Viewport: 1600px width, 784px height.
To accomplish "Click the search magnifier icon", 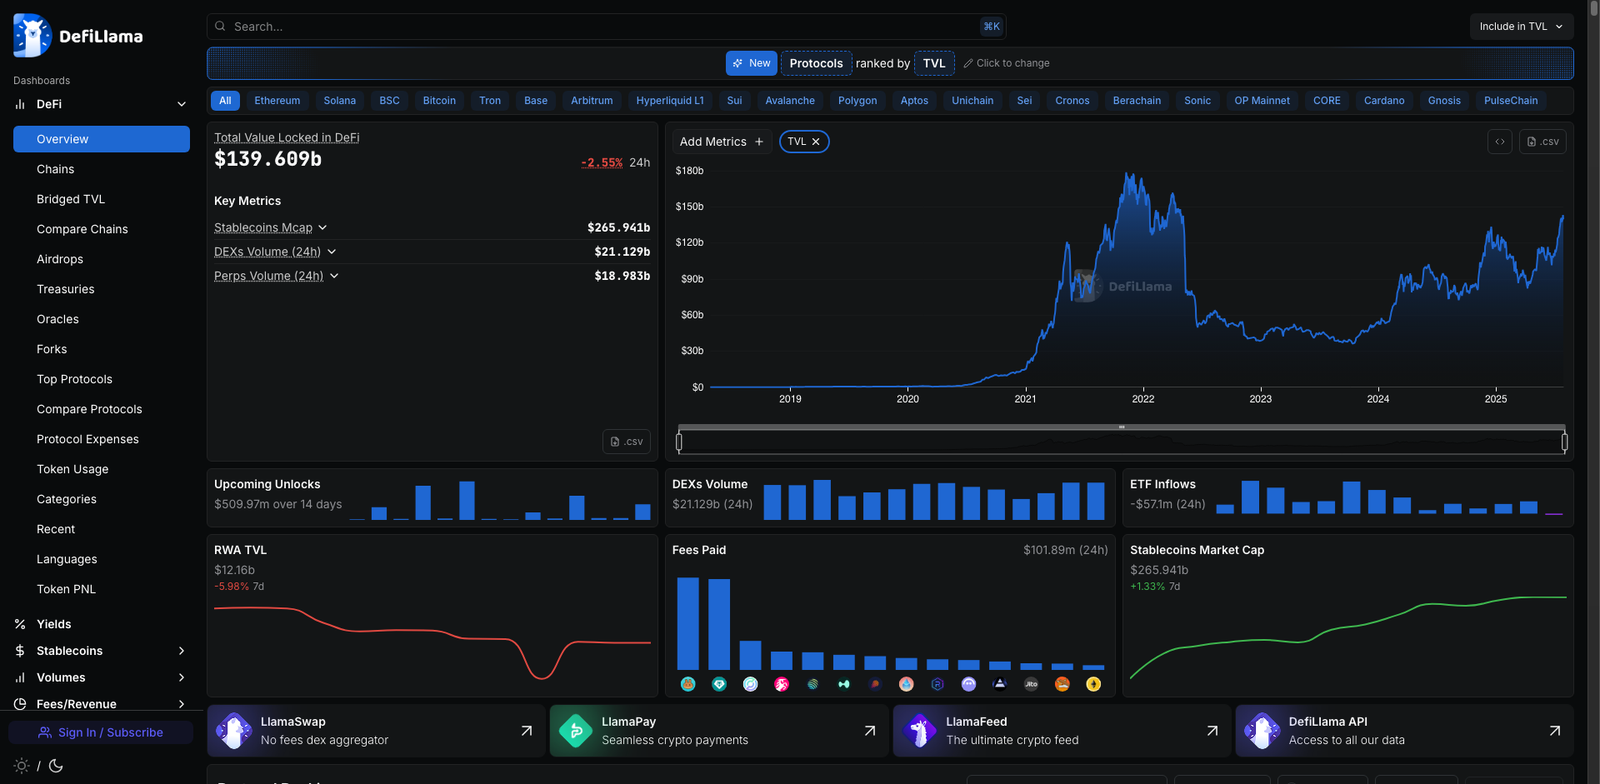I will click(220, 26).
